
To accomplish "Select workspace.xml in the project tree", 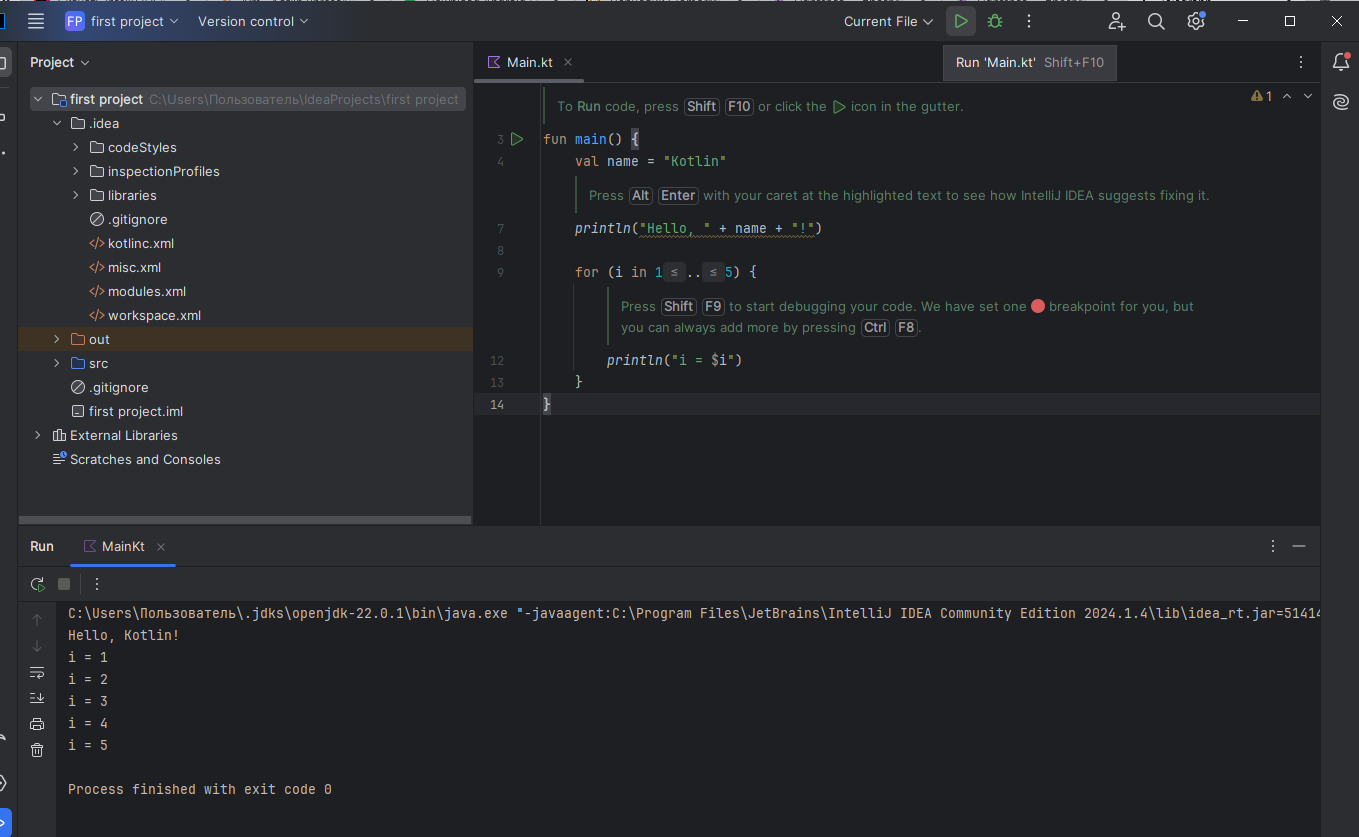I will coord(154,315).
